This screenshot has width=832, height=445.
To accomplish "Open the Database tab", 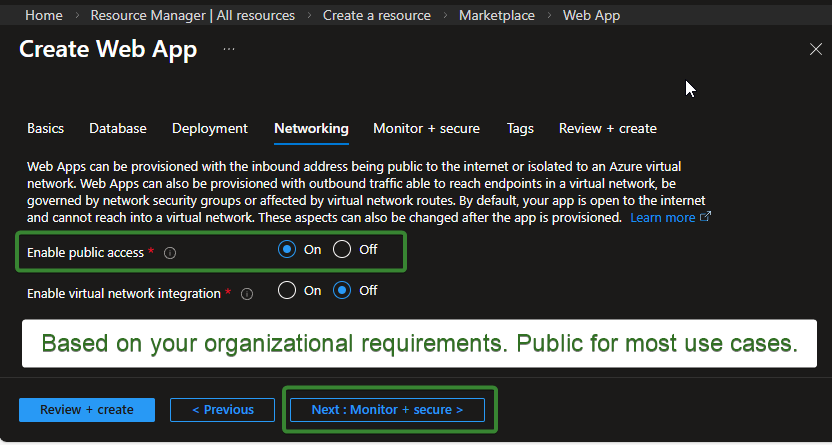I will click(x=117, y=129).
